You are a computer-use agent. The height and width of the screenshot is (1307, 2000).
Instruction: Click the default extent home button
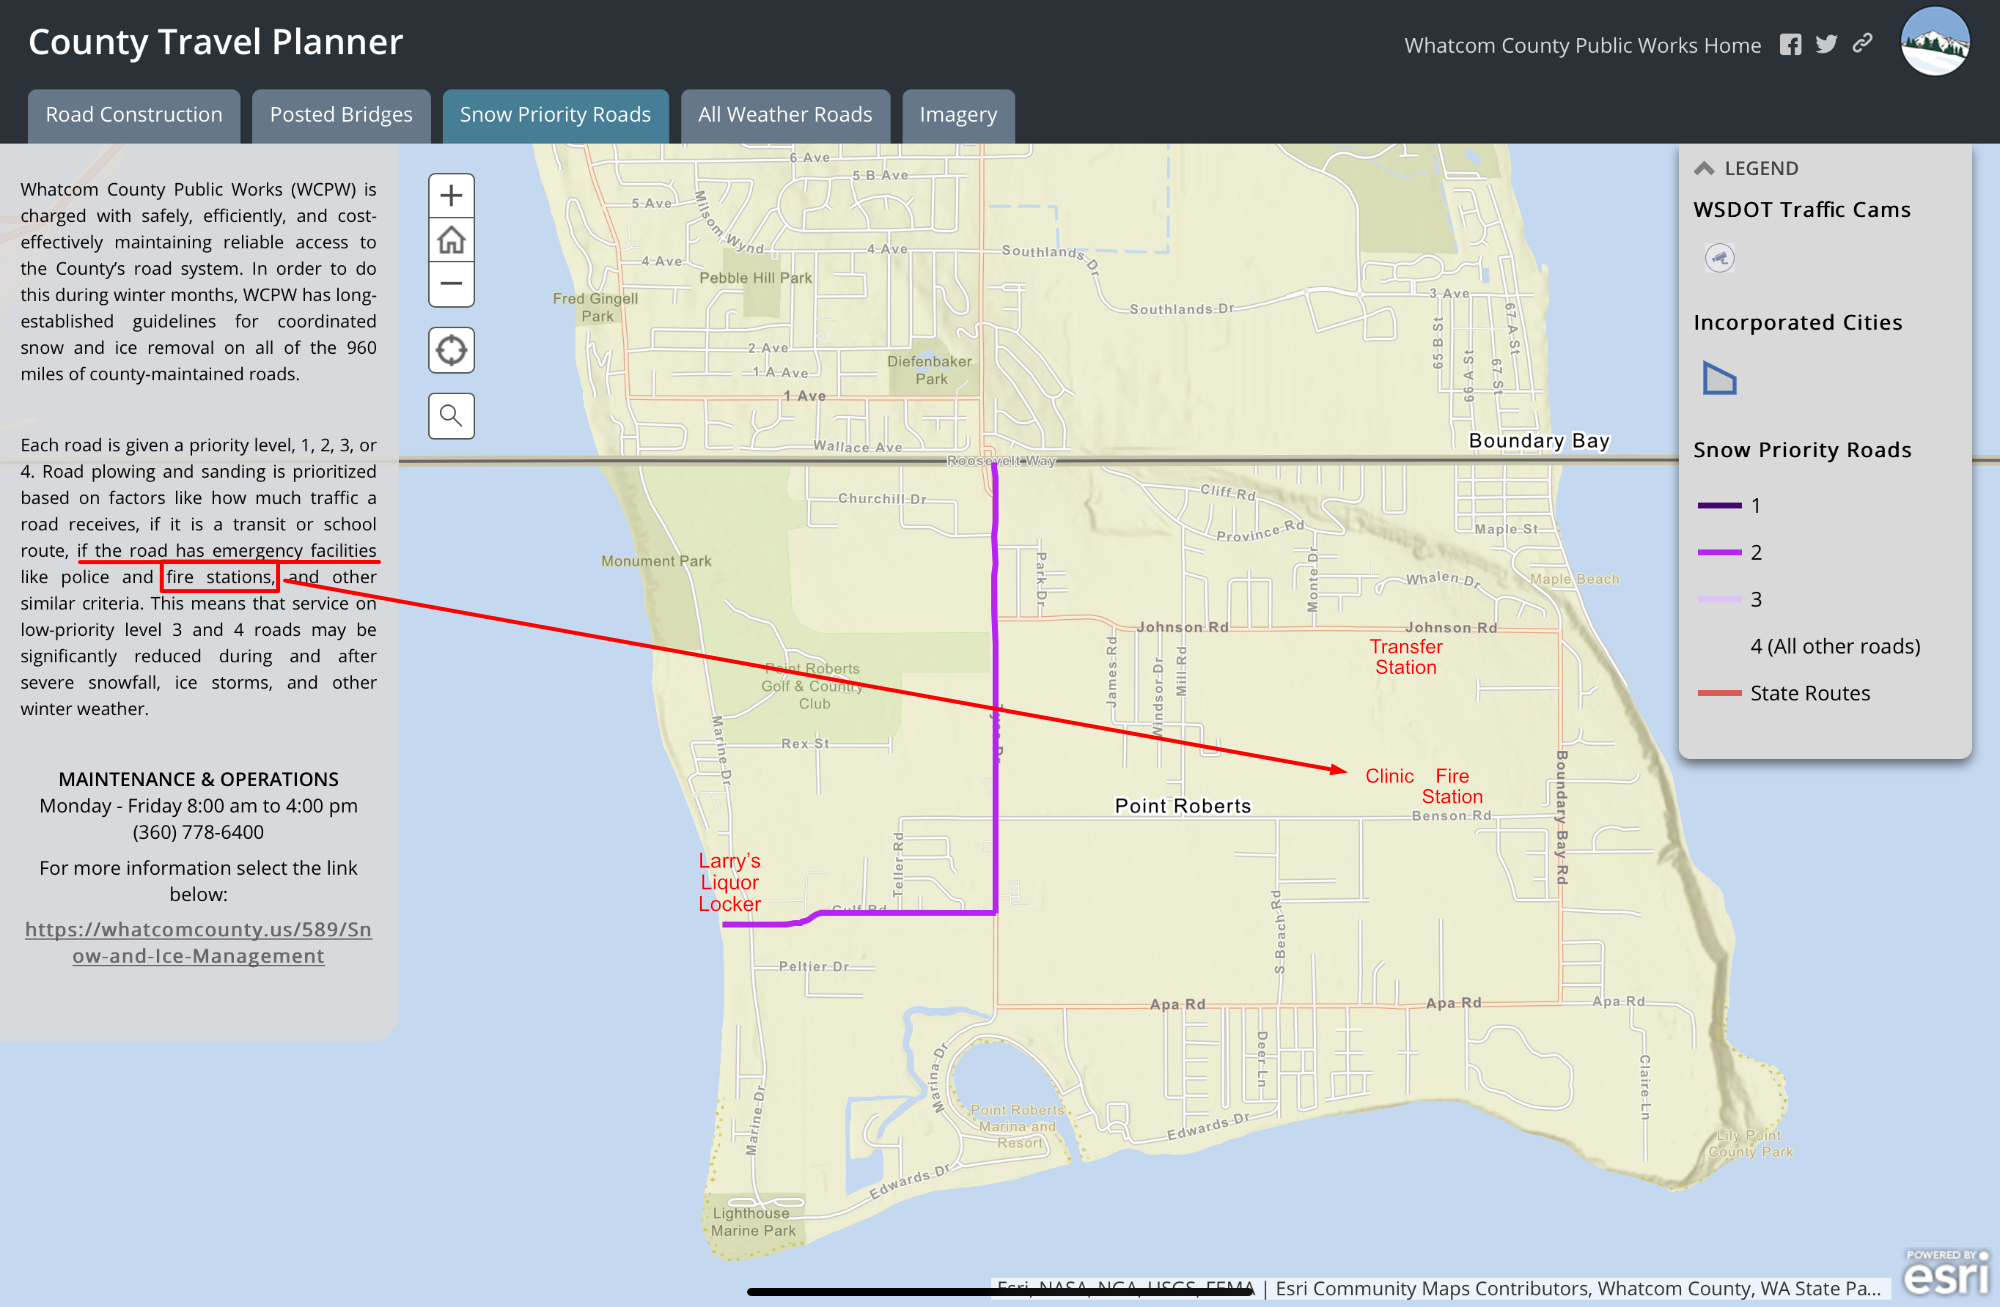(x=451, y=240)
